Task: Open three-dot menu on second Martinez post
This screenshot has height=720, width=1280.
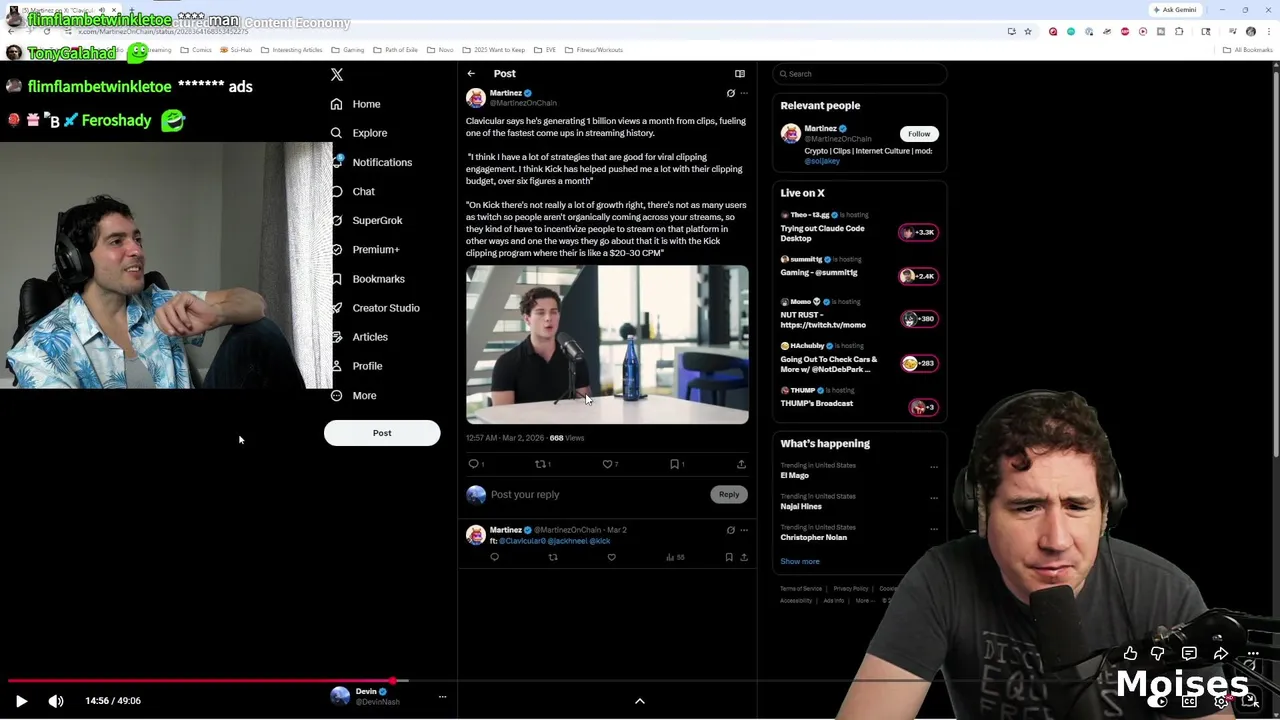Action: (x=744, y=530)
